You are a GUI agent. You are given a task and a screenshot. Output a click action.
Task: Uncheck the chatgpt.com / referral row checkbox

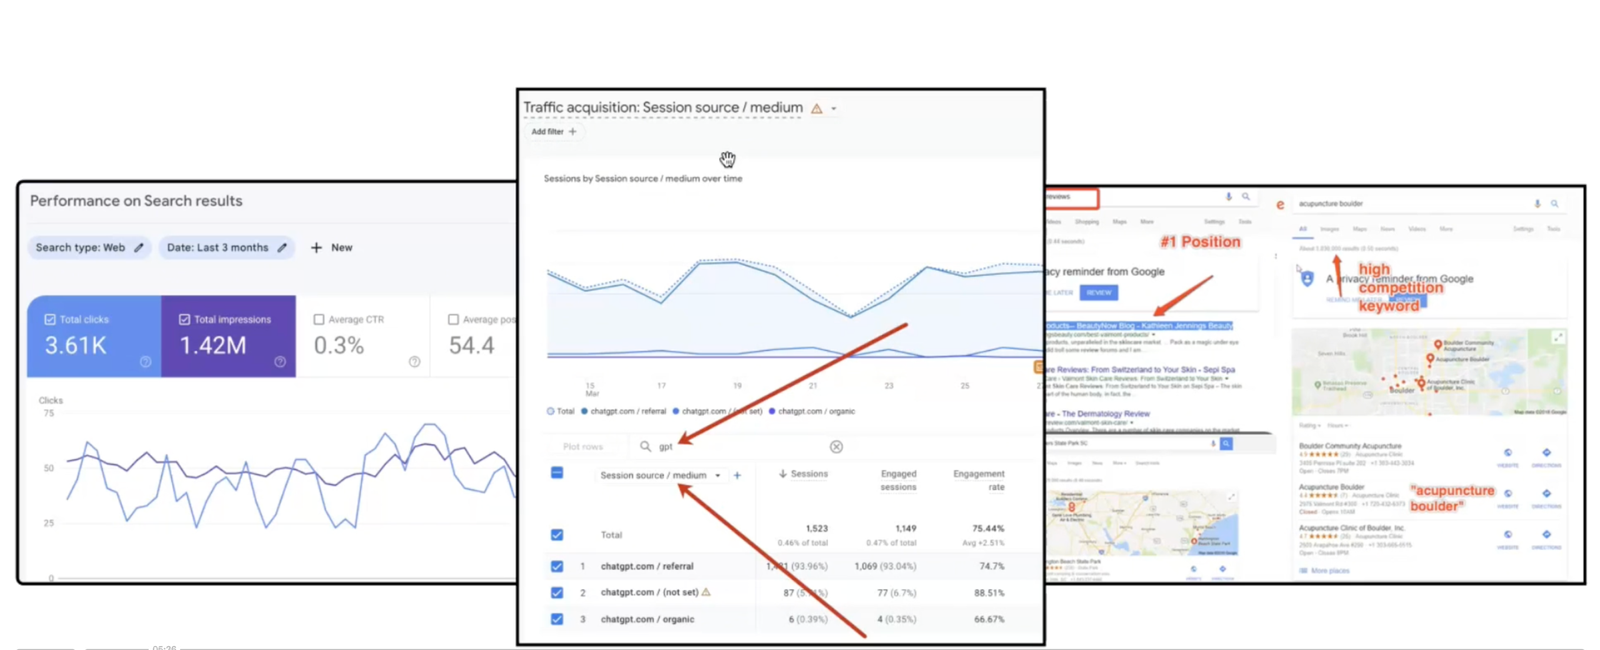click(x=557, y=566)
